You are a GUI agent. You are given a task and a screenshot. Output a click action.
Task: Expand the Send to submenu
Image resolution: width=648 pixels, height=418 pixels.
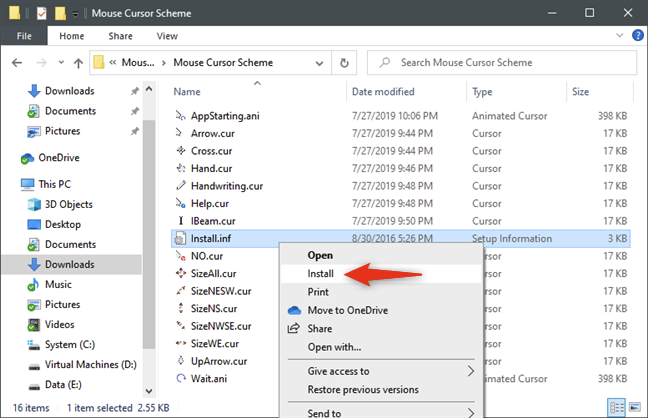click(381, 413)
